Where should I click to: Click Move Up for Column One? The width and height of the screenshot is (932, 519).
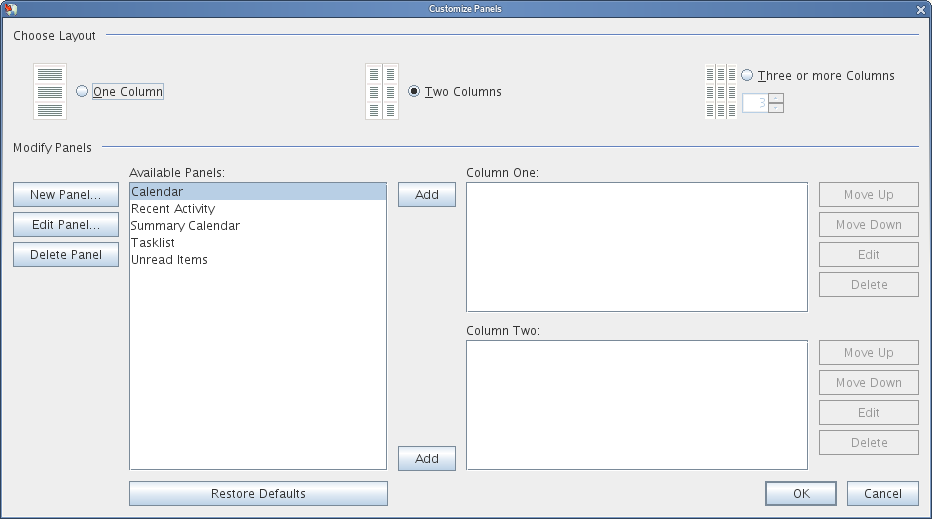[x=868, y=194]
